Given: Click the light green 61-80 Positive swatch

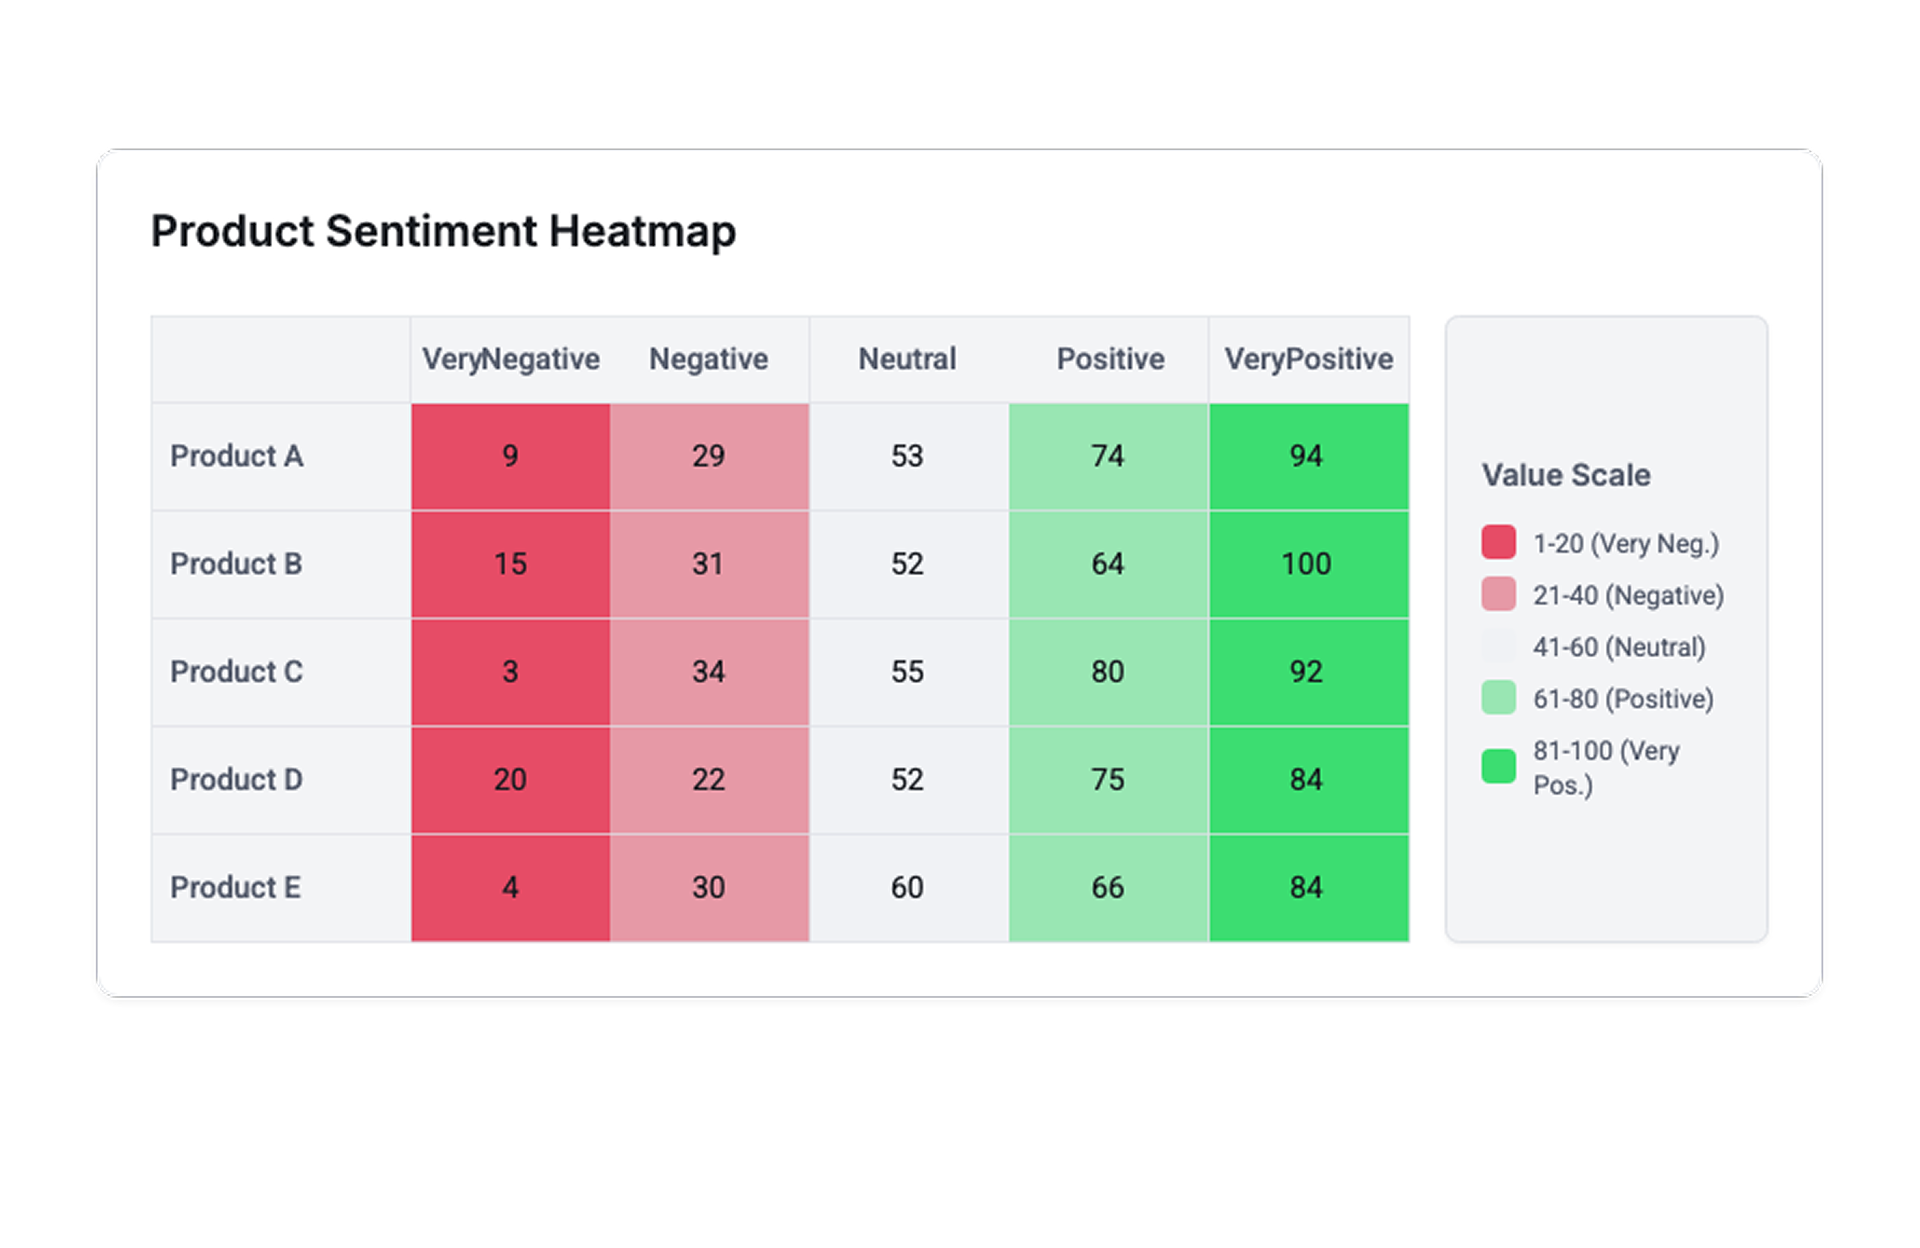Looking at the screenshot, I should tap(1498, 698).
